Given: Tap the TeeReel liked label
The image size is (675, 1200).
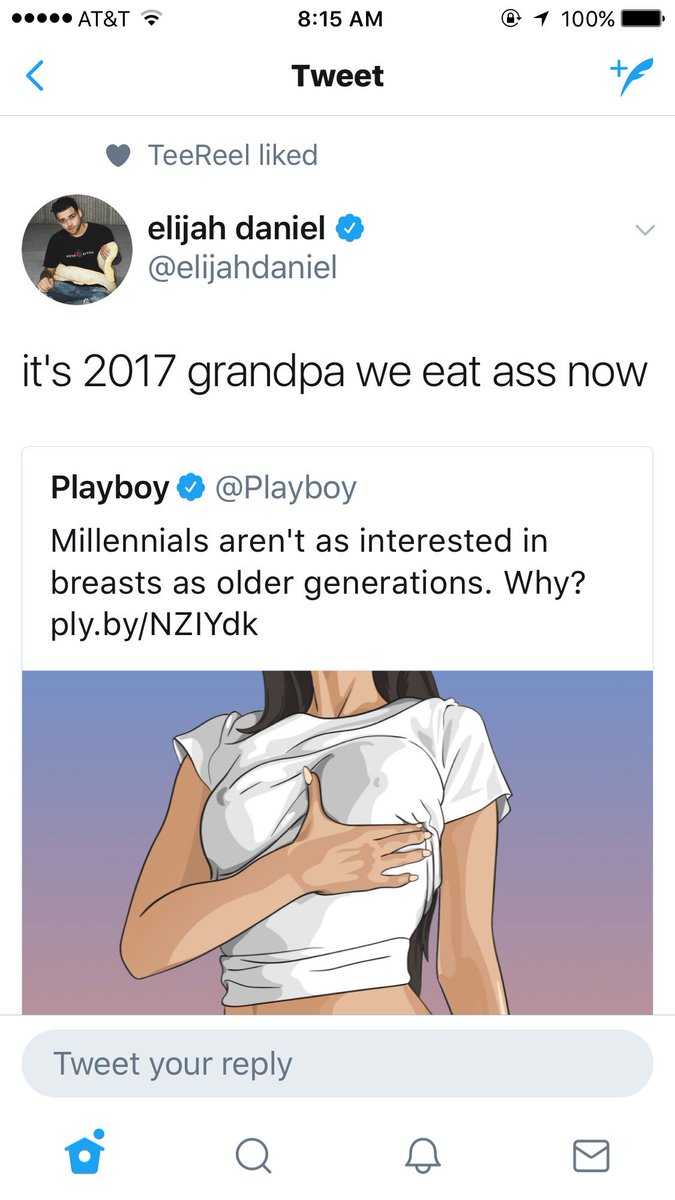Looking at the screenshot, I should [232, 155].
